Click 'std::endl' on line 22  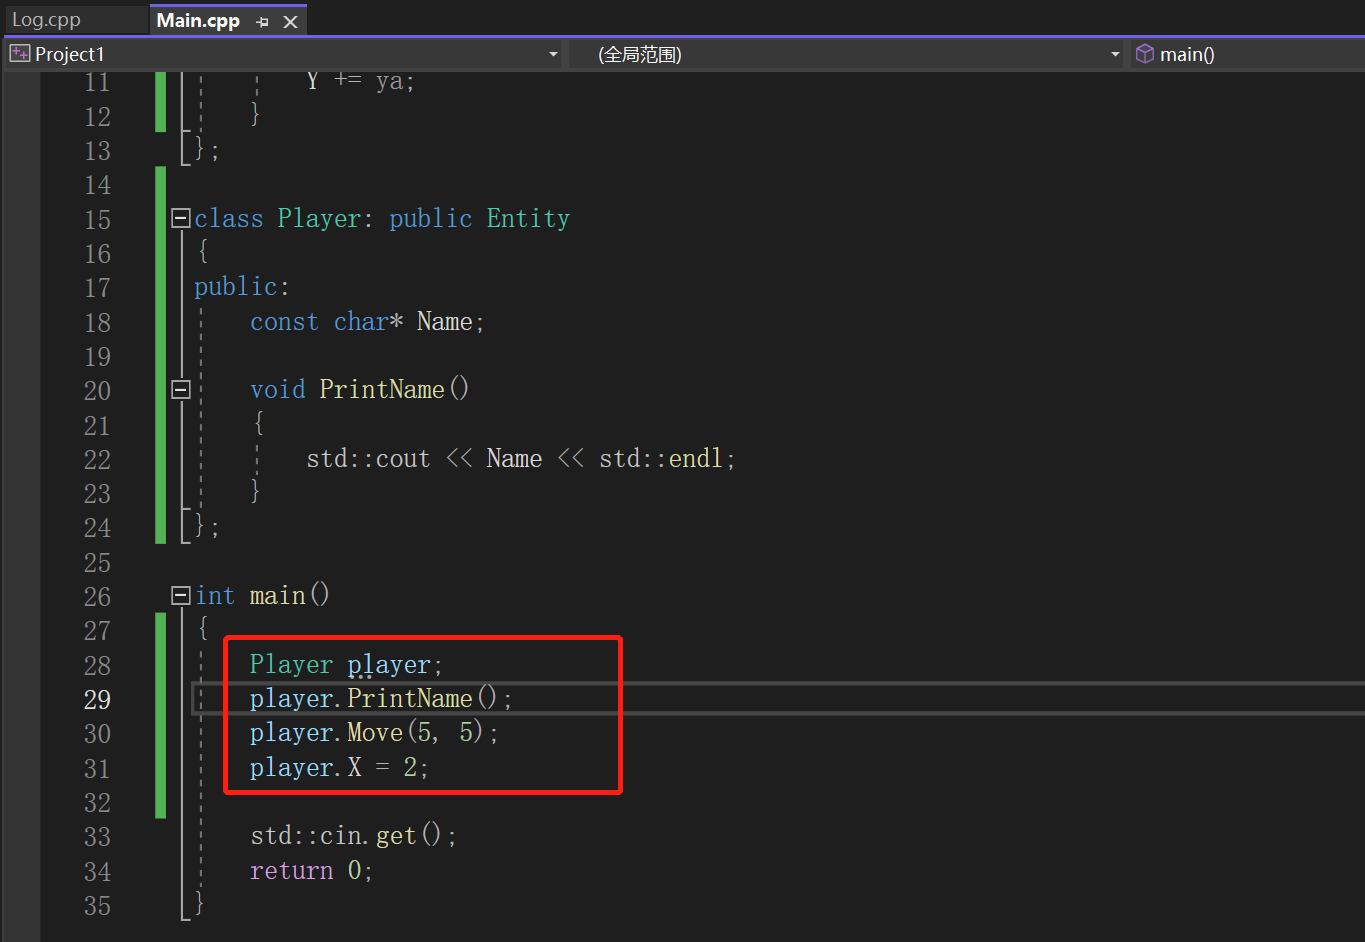660,459
